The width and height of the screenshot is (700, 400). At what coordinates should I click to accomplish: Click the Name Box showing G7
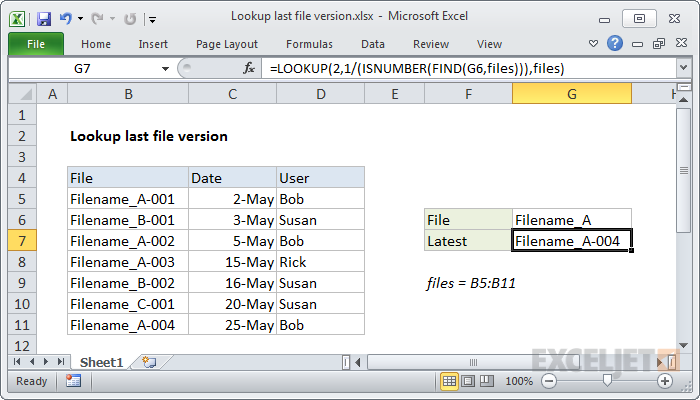click(83, 68)
